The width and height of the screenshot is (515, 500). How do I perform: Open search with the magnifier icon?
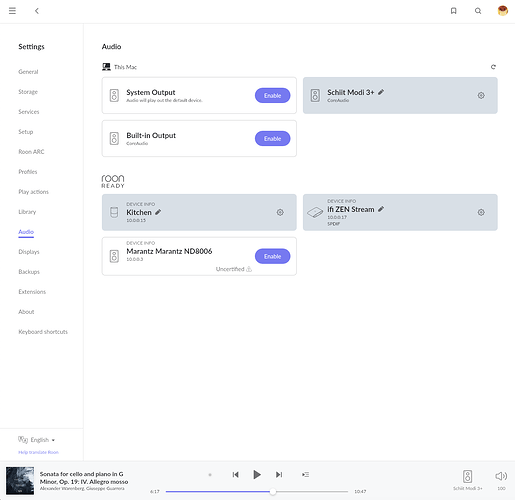point(478,11)
